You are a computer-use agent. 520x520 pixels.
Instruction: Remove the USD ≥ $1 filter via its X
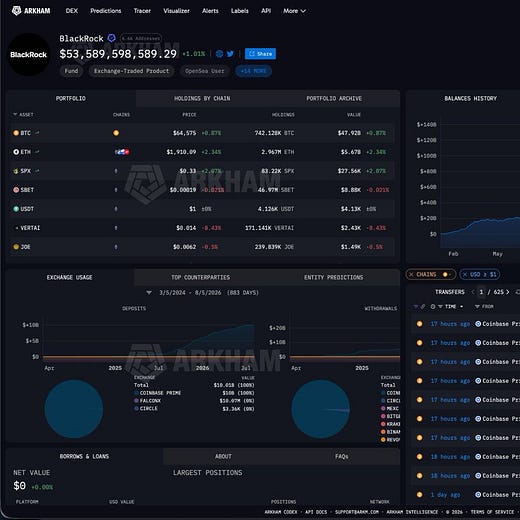(465, 274)
